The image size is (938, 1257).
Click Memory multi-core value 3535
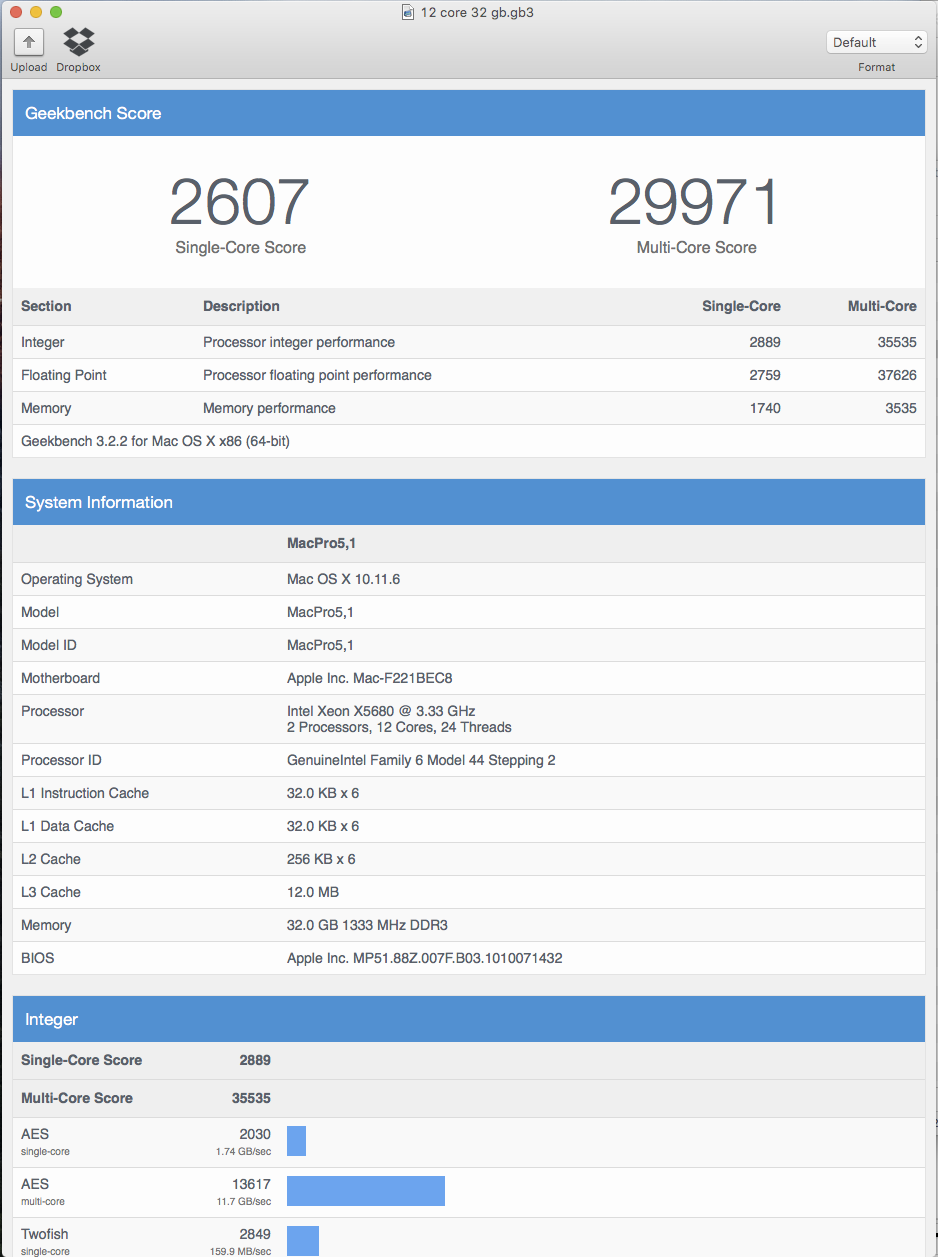pyautogui.click(x=900, y=408)
